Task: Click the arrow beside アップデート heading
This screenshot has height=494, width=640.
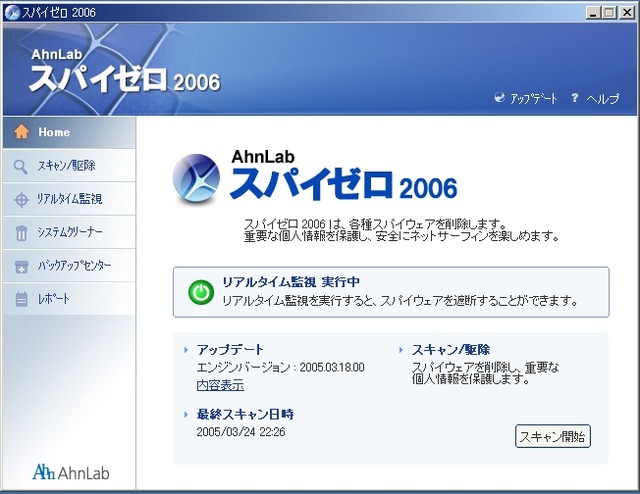Action: coord(186,350)
